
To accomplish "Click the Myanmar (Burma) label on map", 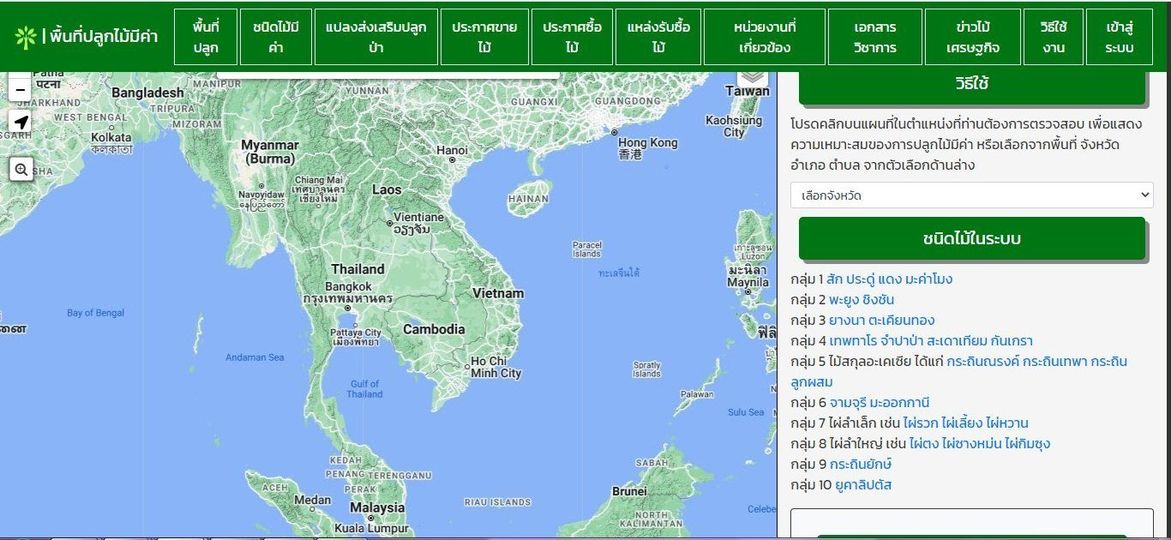I will (x=270, y=152).
